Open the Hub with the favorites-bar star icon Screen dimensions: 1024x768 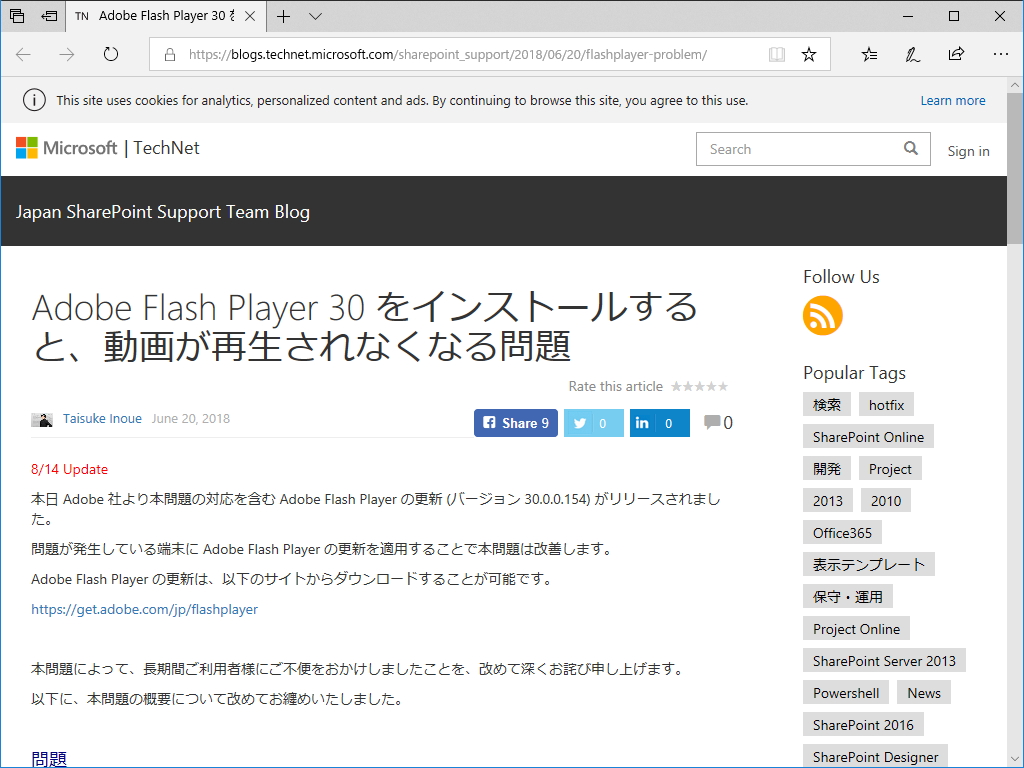click(868, 54)
